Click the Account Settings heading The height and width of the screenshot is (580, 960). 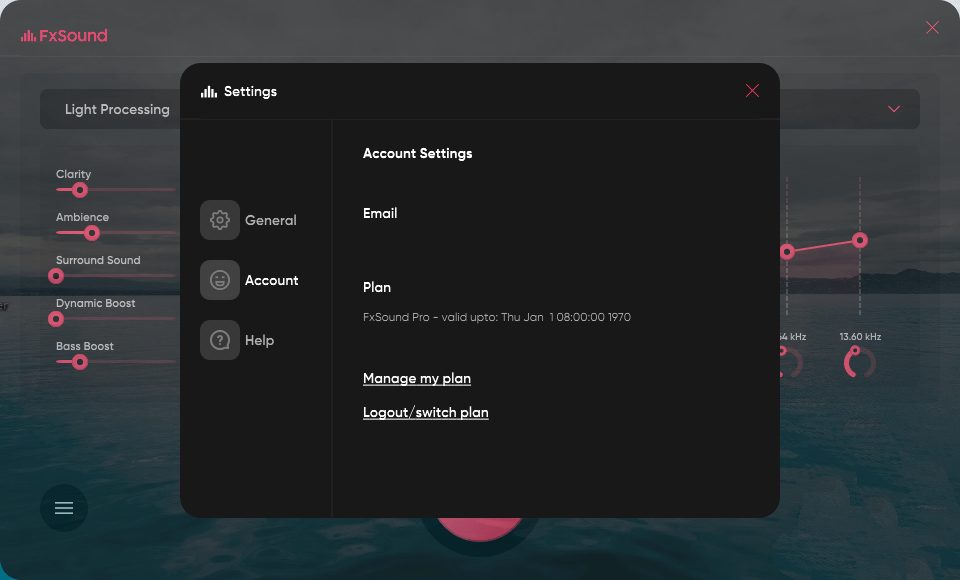click(418, 153)
